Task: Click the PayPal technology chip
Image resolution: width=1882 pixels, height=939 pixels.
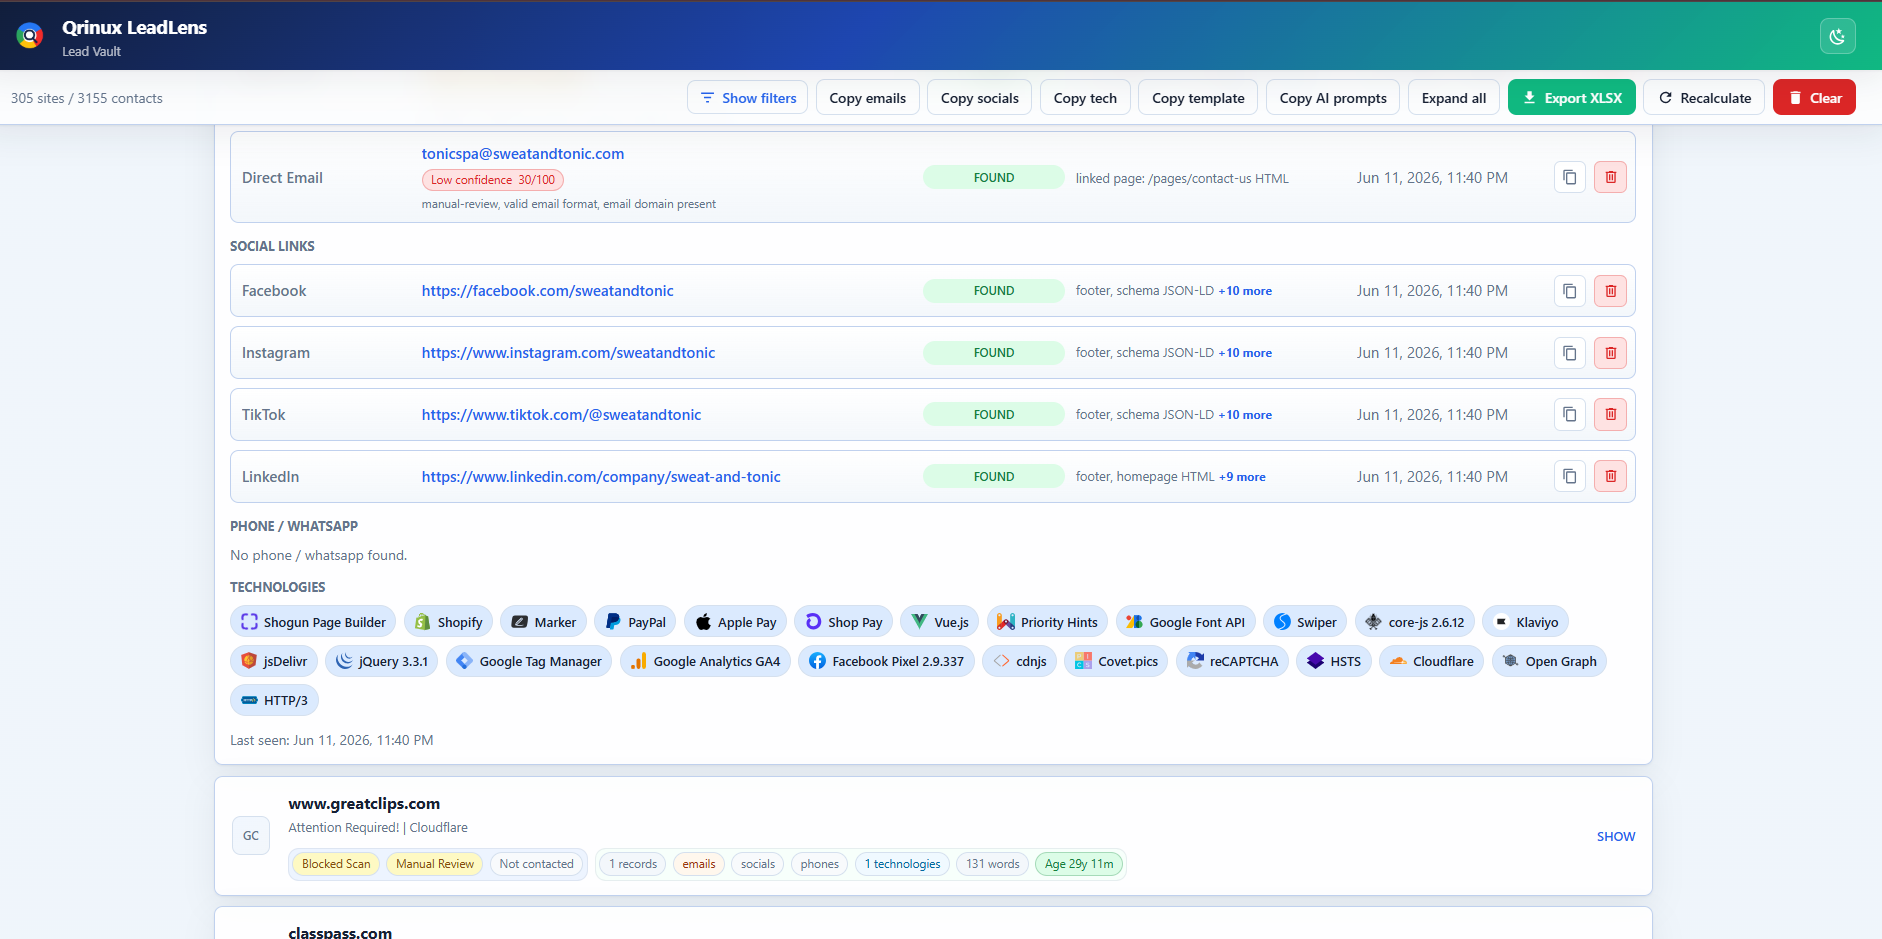Action: (635, 622)
